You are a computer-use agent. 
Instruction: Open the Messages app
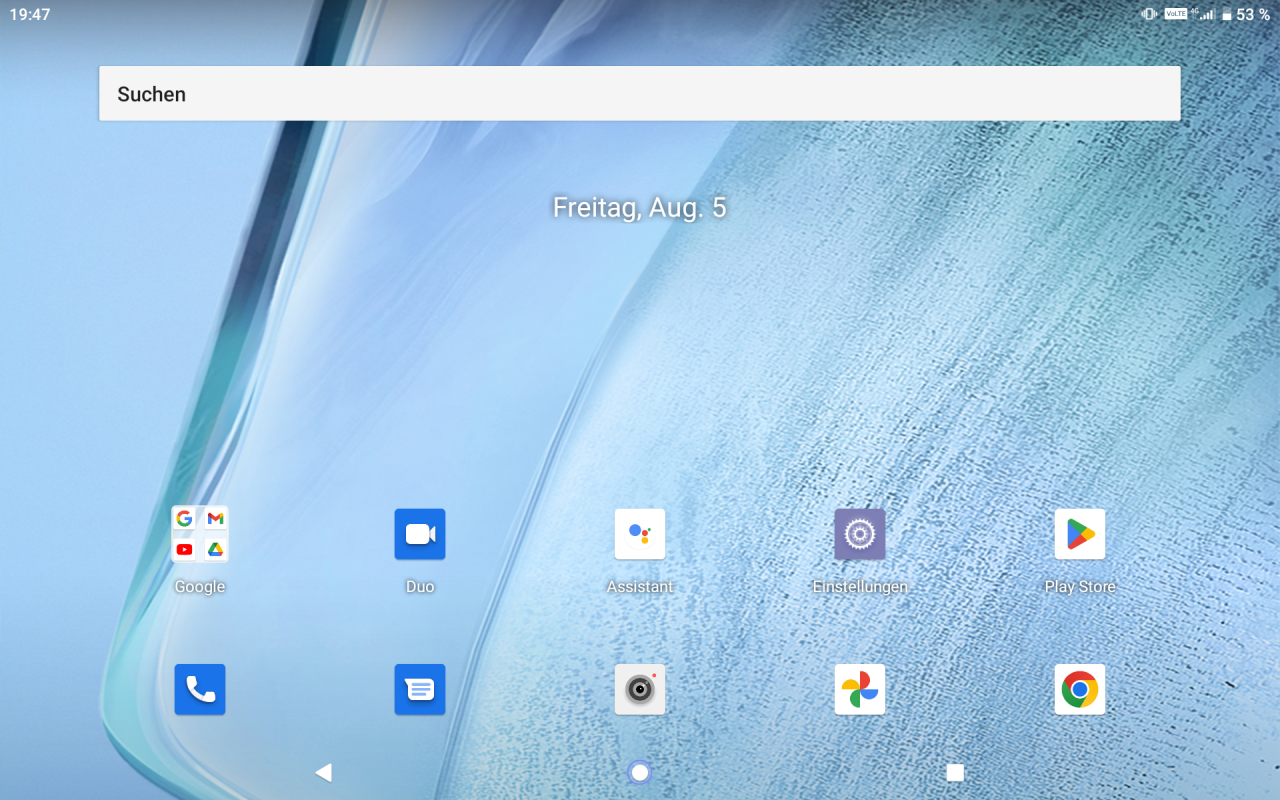(420, 689)
